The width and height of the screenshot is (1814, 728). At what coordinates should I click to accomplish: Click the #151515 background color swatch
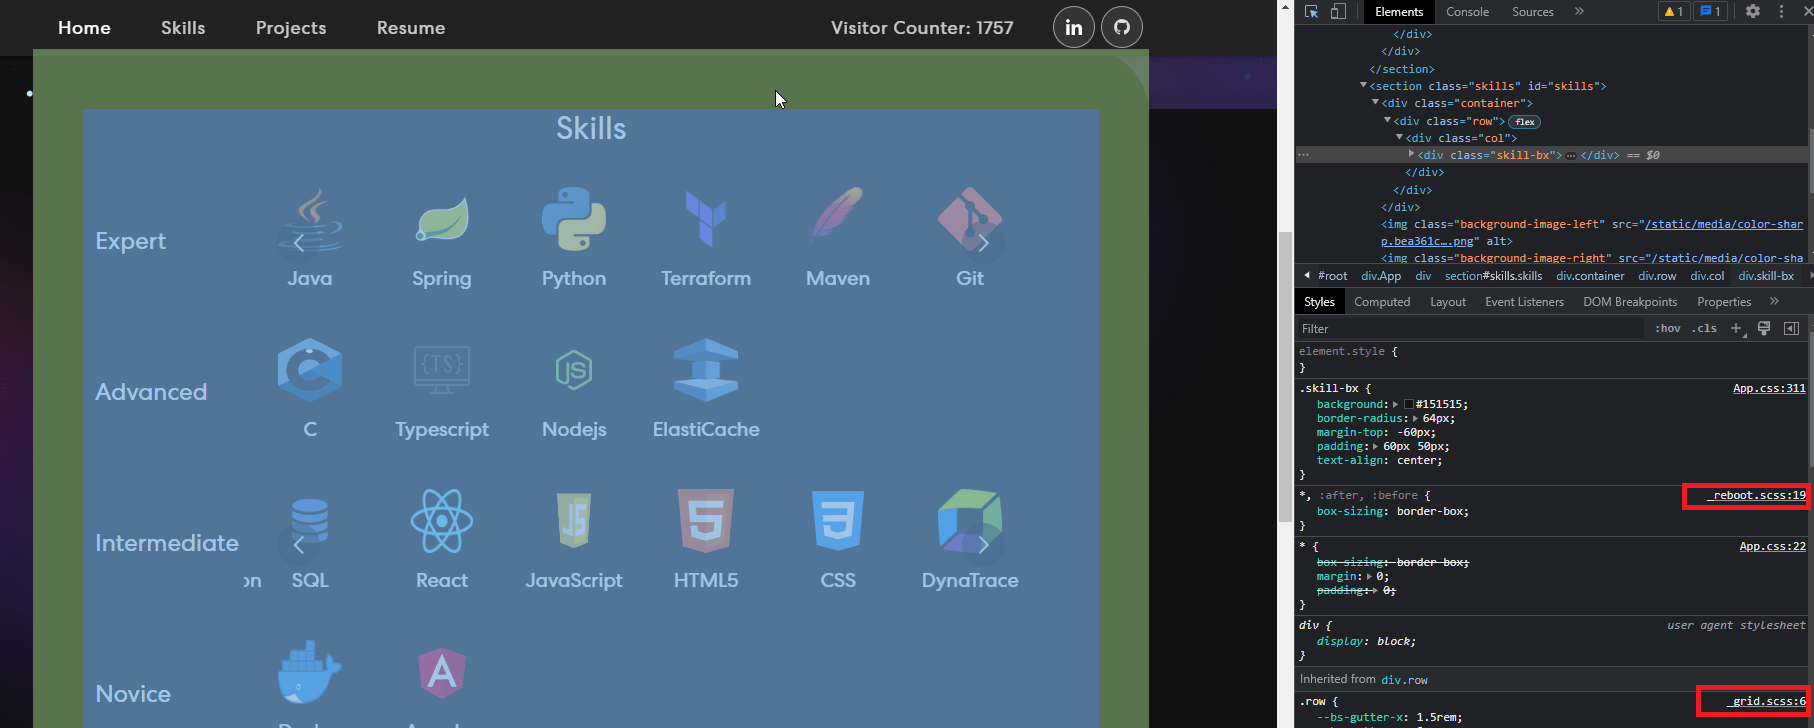[1408, 404]
